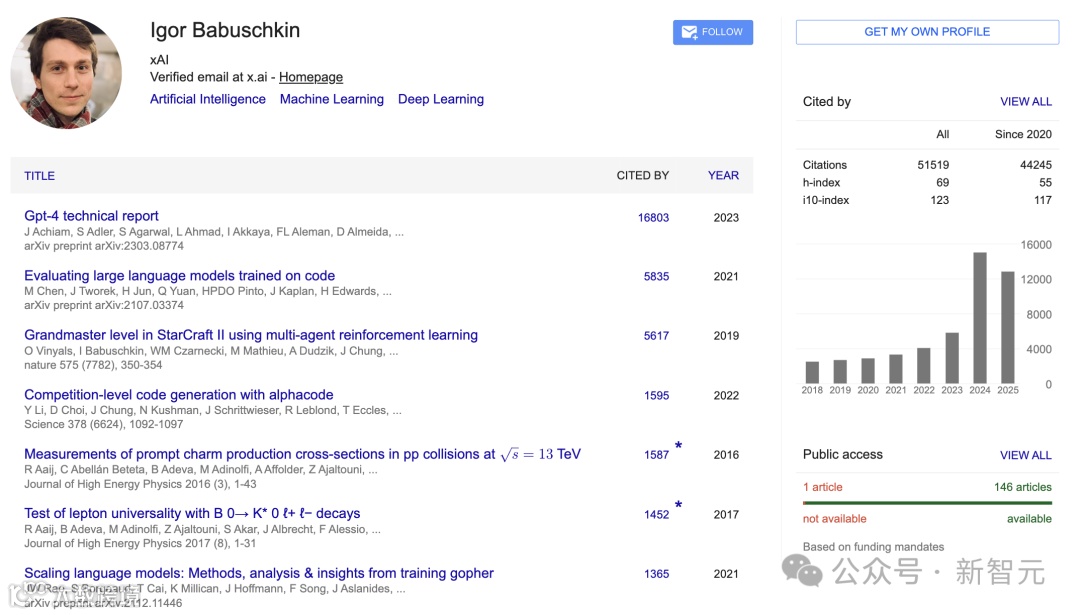Open the 1 article not available link
The width and height of the screenshot is (1080, 615).
click(x=822, y=488)
